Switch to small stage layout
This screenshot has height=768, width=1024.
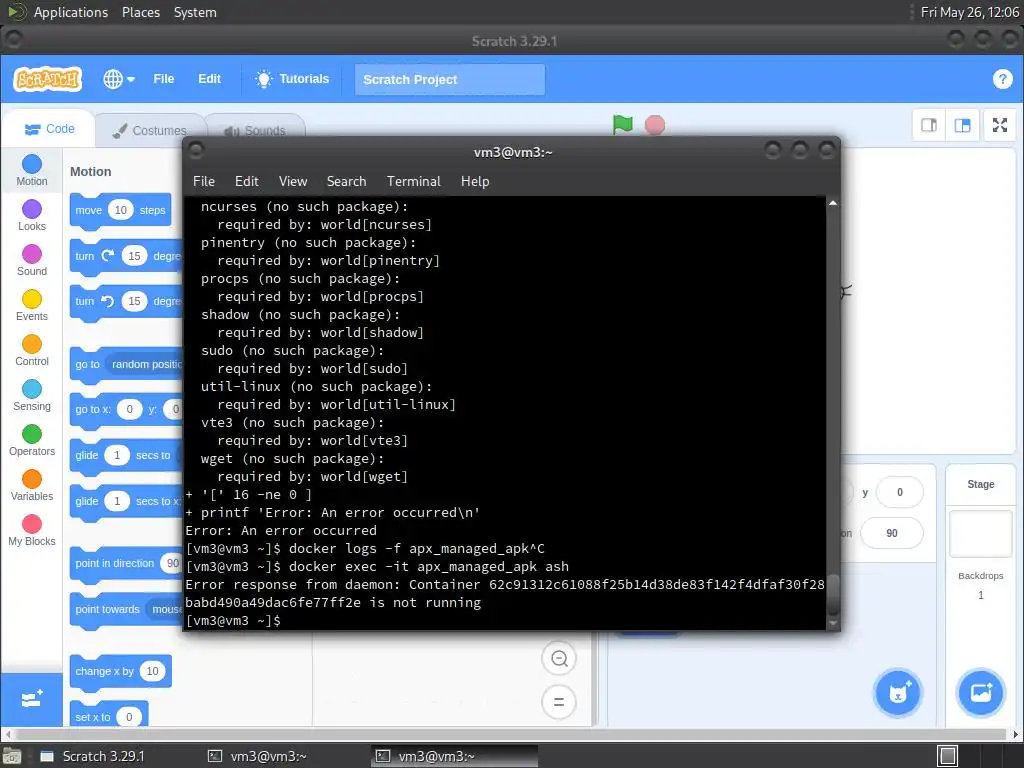(x=929, y=125)
